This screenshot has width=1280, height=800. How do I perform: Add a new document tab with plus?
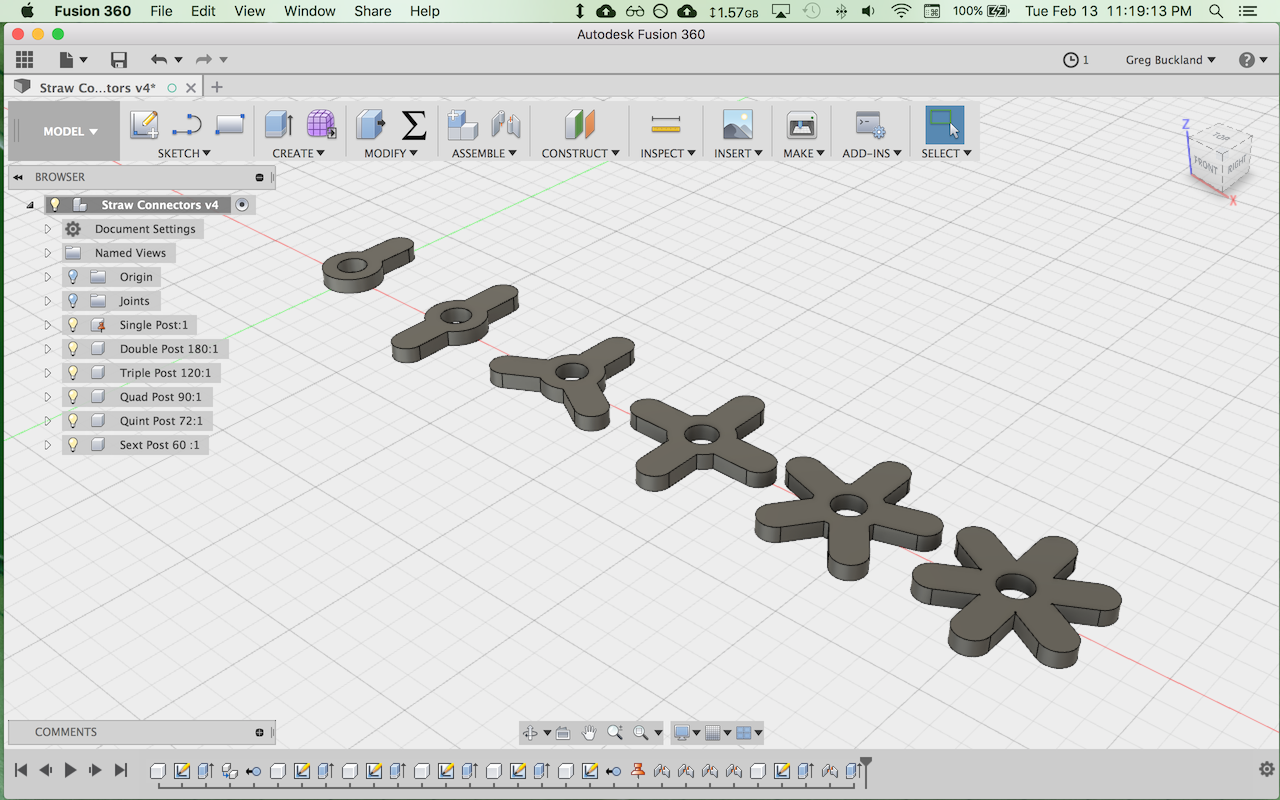tap(217, 87)
